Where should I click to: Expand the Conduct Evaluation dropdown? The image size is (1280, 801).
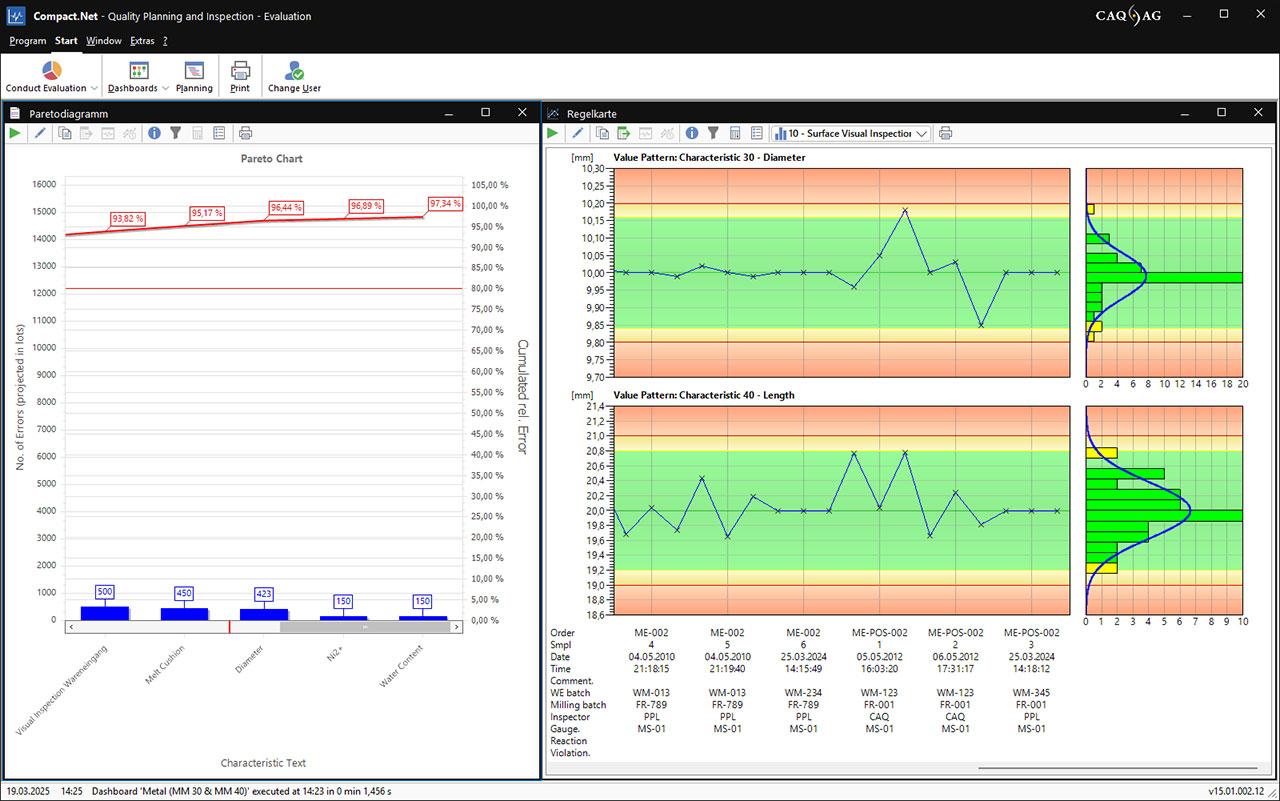pyautogui.click(x=94, y=88)
